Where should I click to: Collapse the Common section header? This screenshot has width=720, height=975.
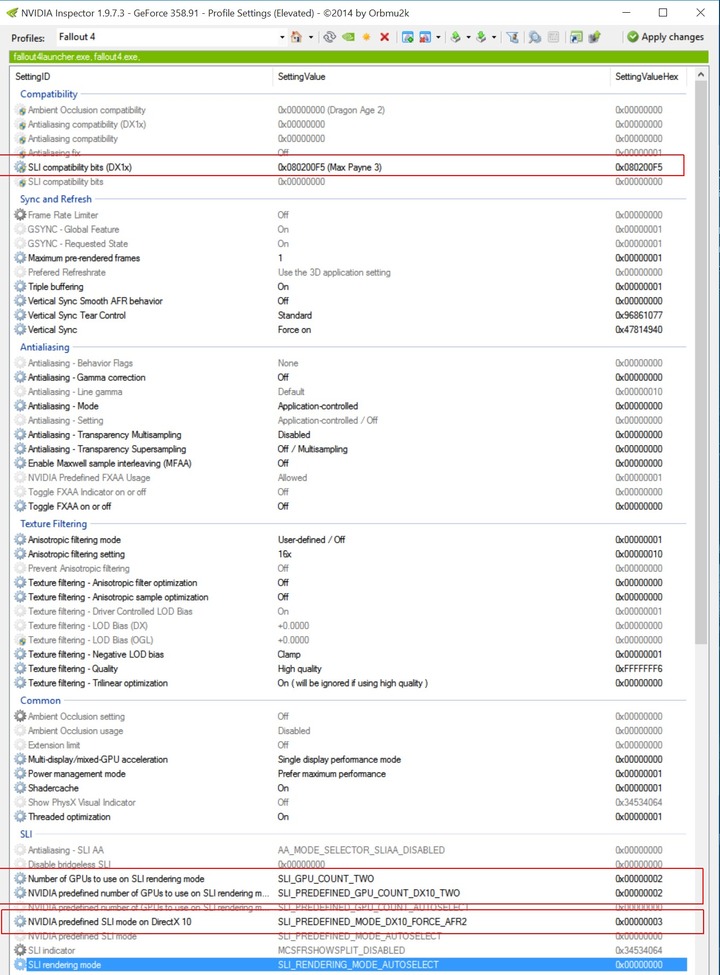tap(40, 700)
